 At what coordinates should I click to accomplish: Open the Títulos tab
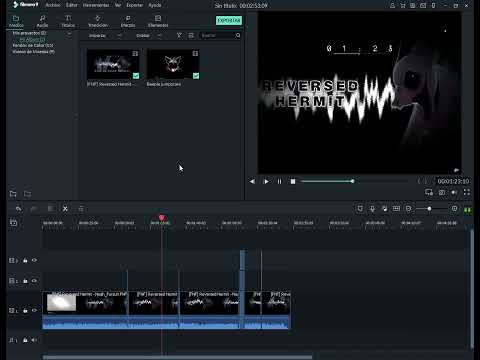[68, 21]
